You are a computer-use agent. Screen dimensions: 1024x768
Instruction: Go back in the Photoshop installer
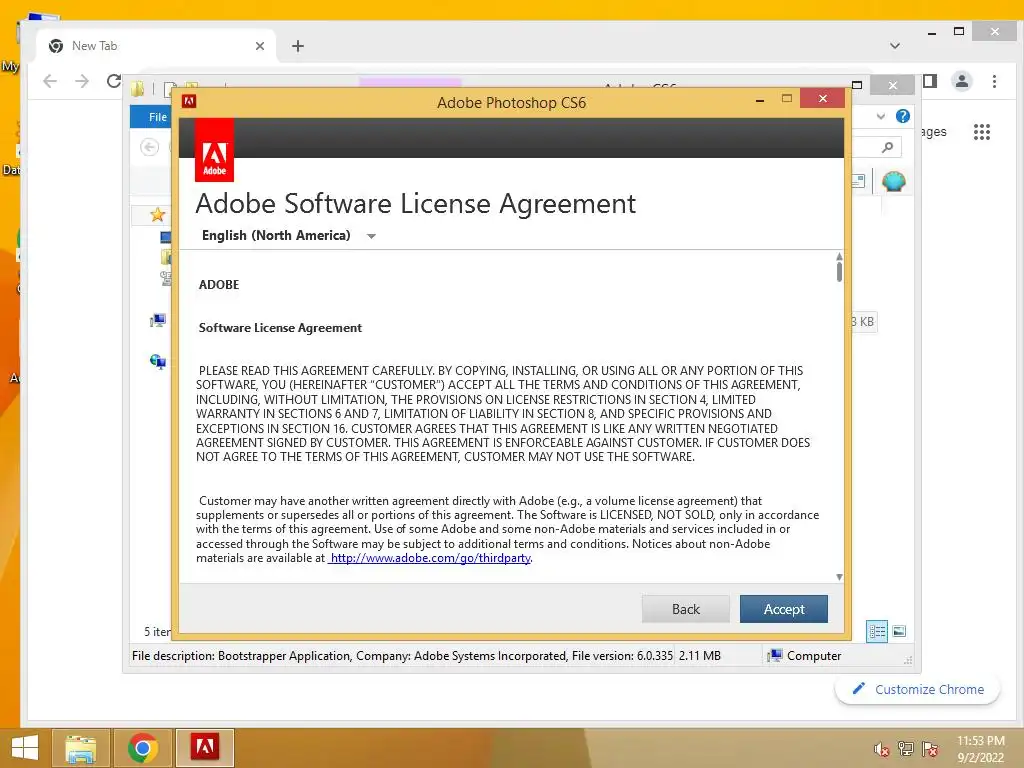coord(686,609)
